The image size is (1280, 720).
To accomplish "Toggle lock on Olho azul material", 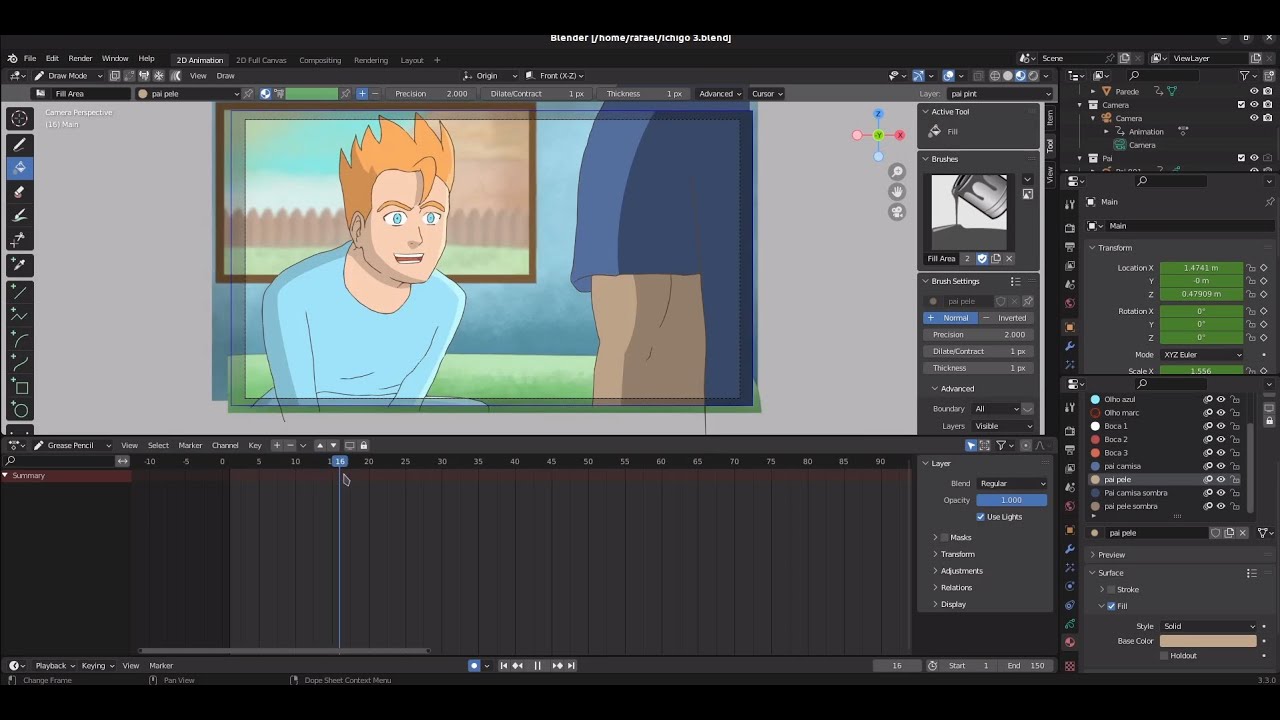I will (1235, 399).
